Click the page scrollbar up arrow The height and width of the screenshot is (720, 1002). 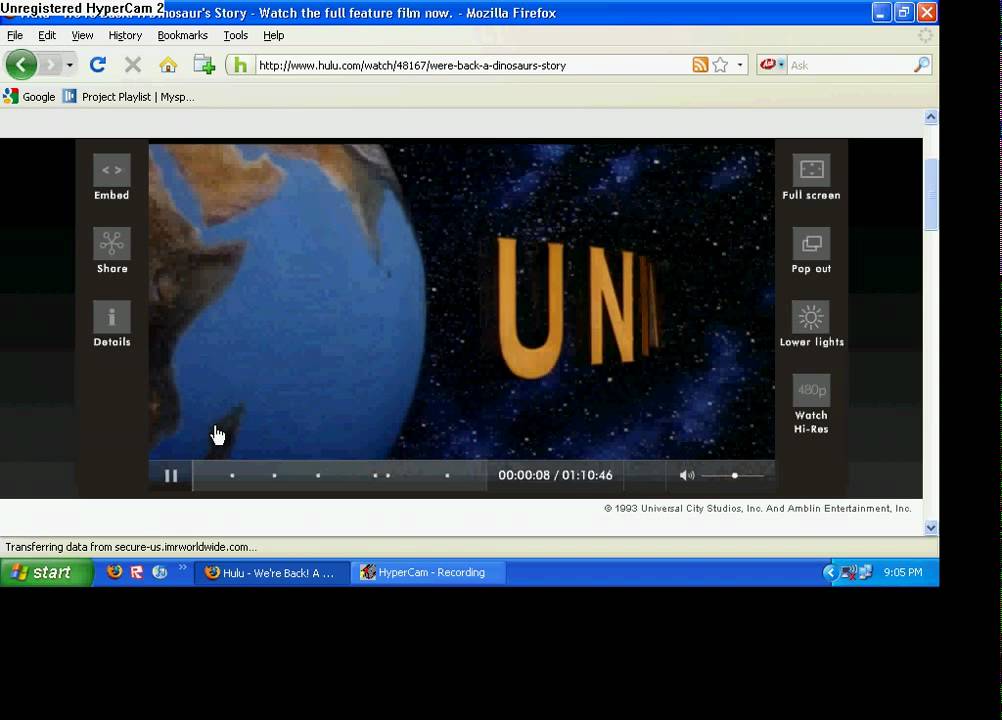931,117
